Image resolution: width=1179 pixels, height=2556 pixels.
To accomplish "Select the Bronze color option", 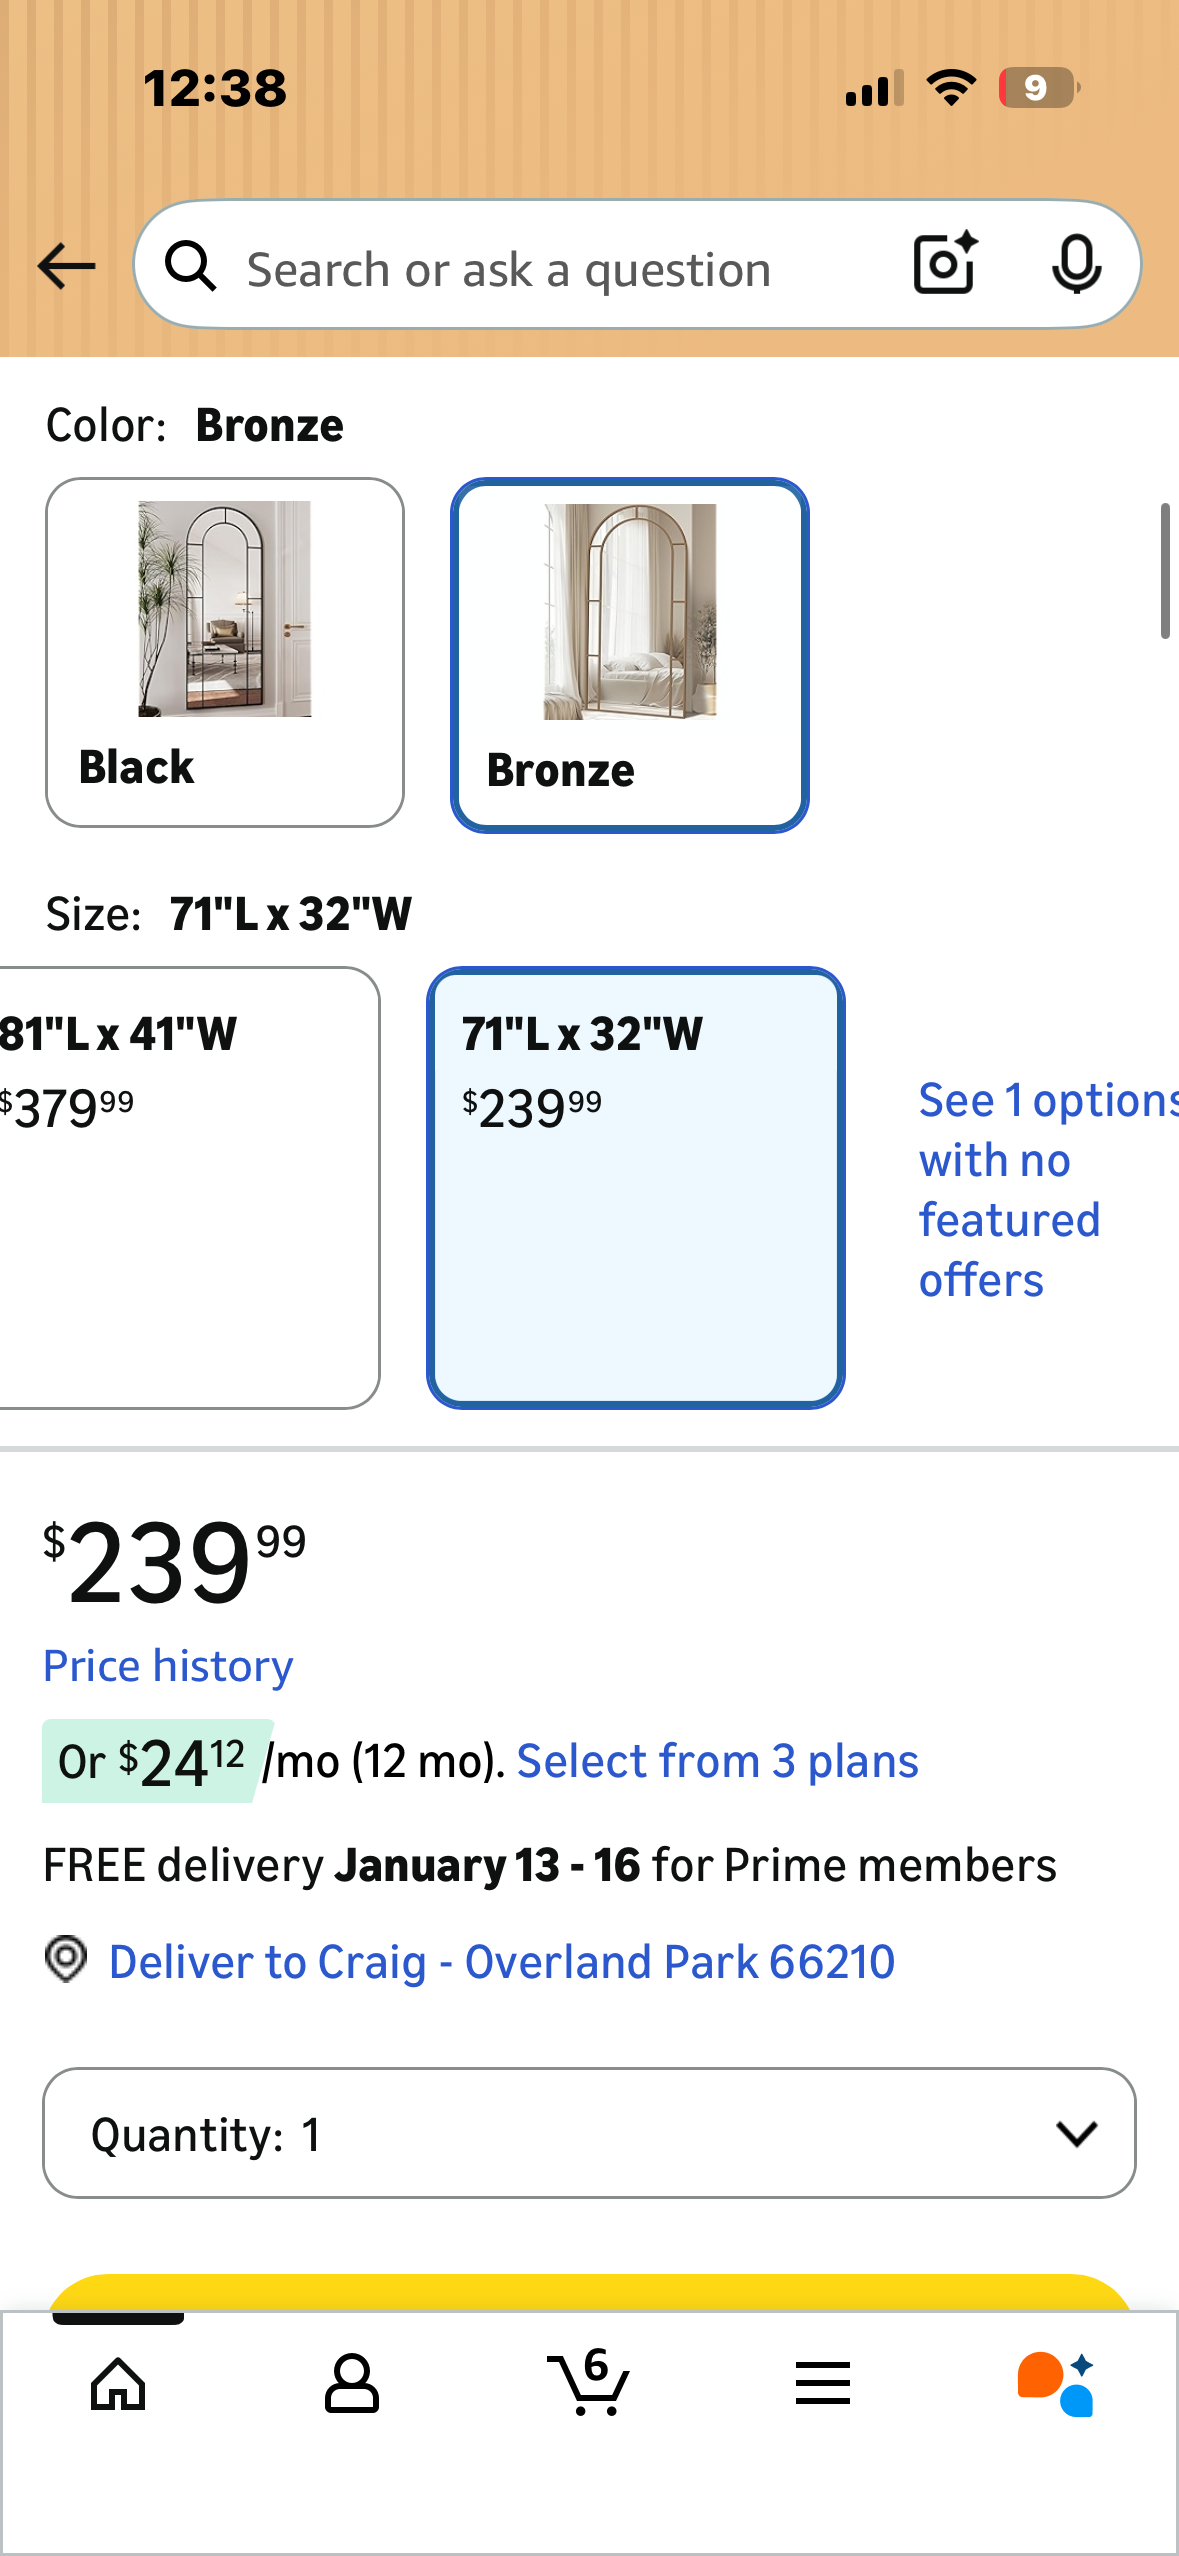I will pos(629,655).
